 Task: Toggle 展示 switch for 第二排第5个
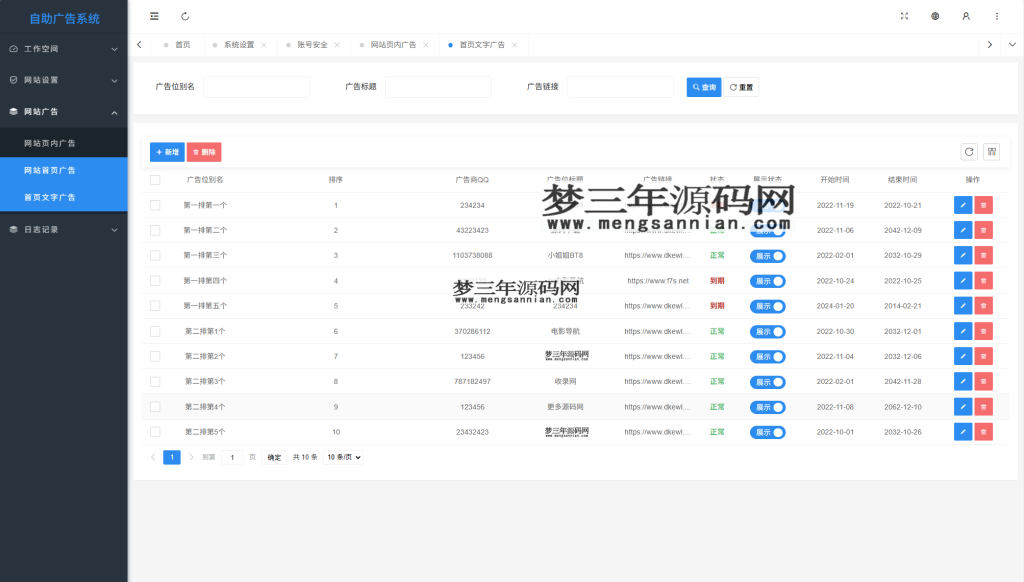point(767,432)
